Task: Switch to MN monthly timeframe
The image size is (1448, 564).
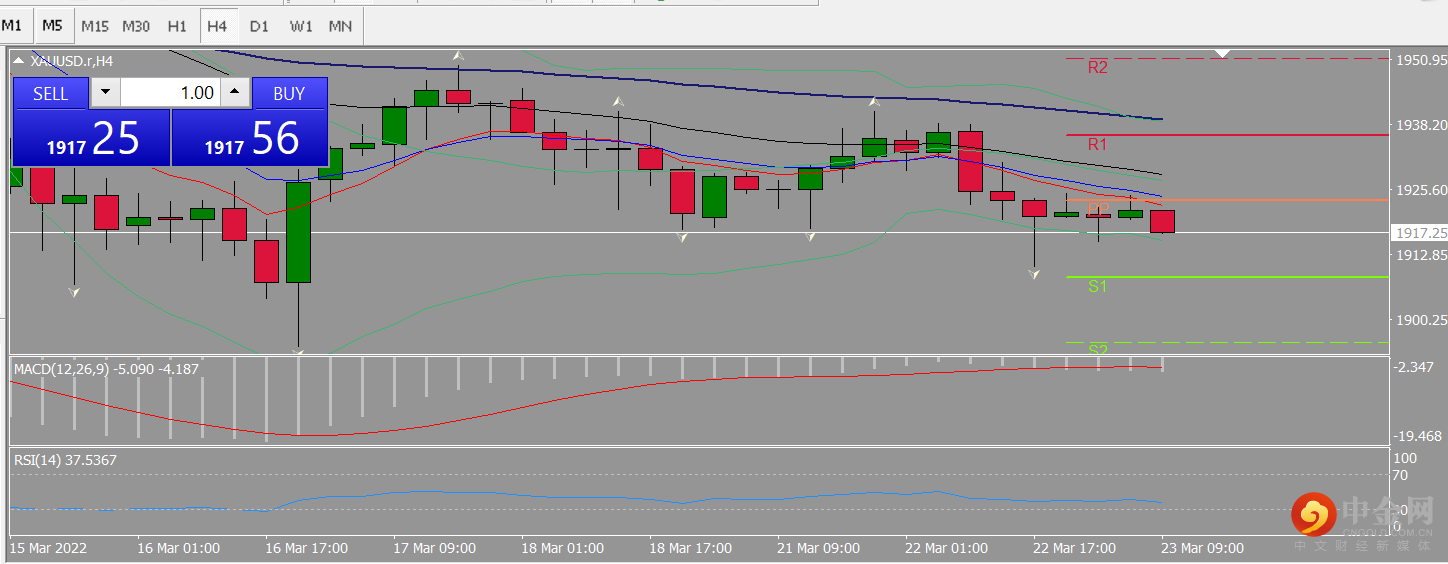Action: [340, 26]
